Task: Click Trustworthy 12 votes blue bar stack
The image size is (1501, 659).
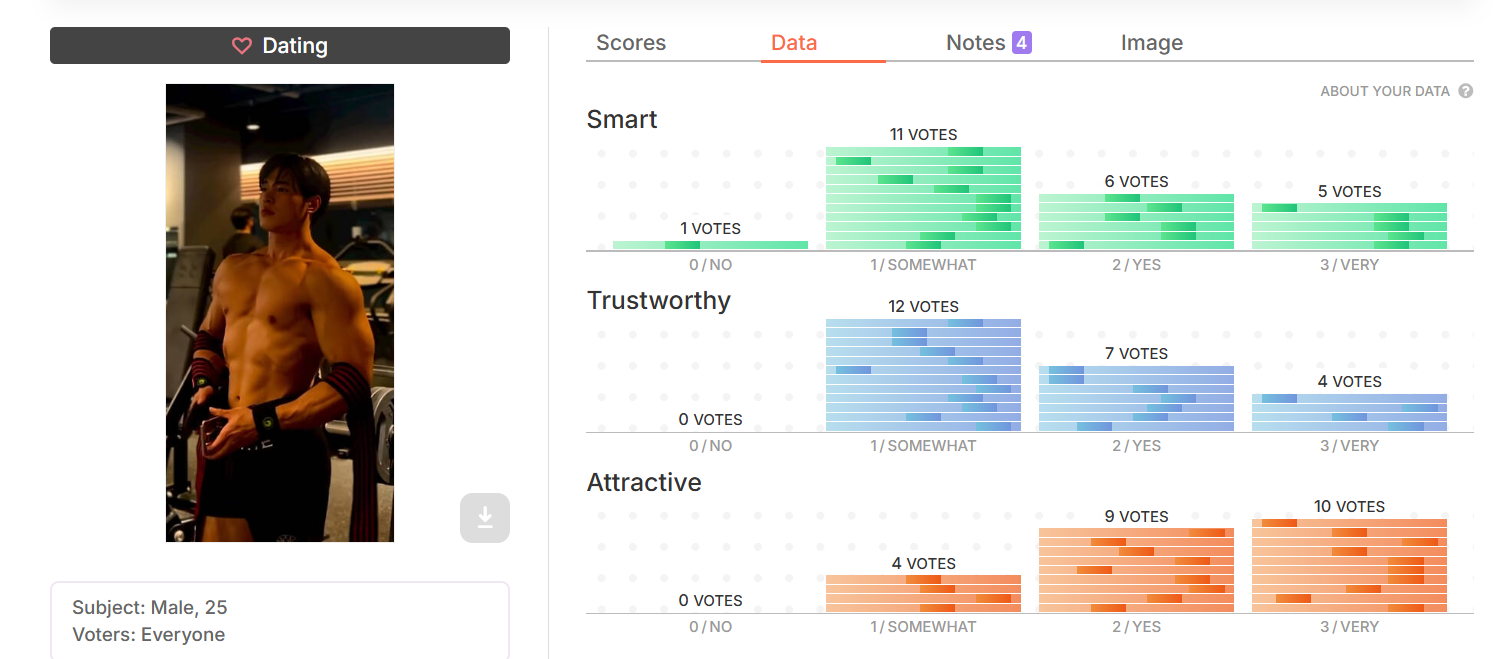Action: coord(923,375)
